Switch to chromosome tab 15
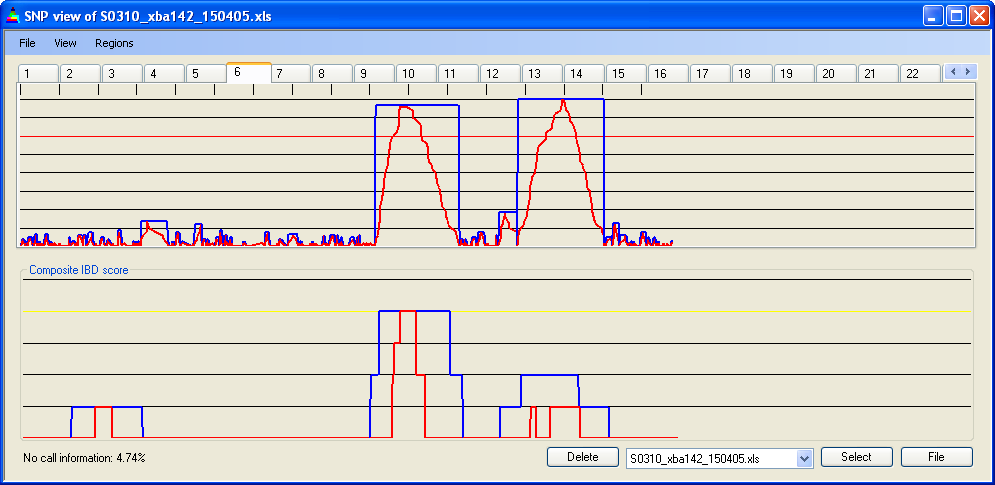The image size is (995, 485). (x=626, y=74)
